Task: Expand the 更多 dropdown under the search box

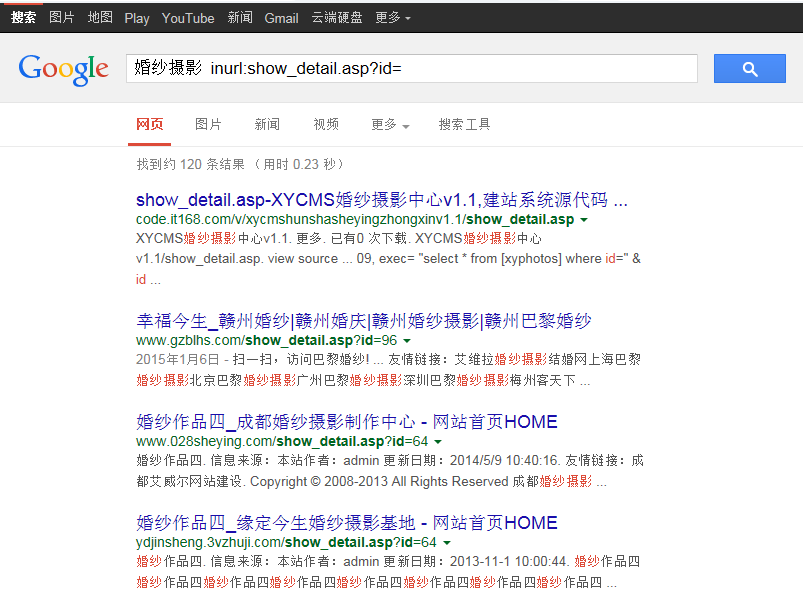Action: [390, 124]
